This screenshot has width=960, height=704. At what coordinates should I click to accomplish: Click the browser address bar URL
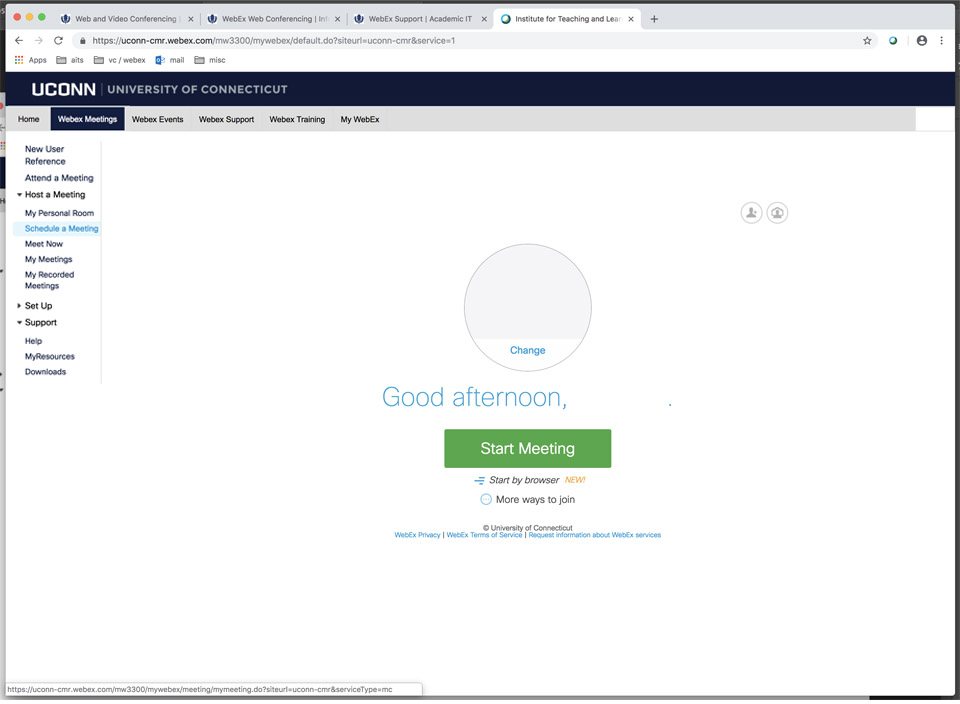coord(400,41)
